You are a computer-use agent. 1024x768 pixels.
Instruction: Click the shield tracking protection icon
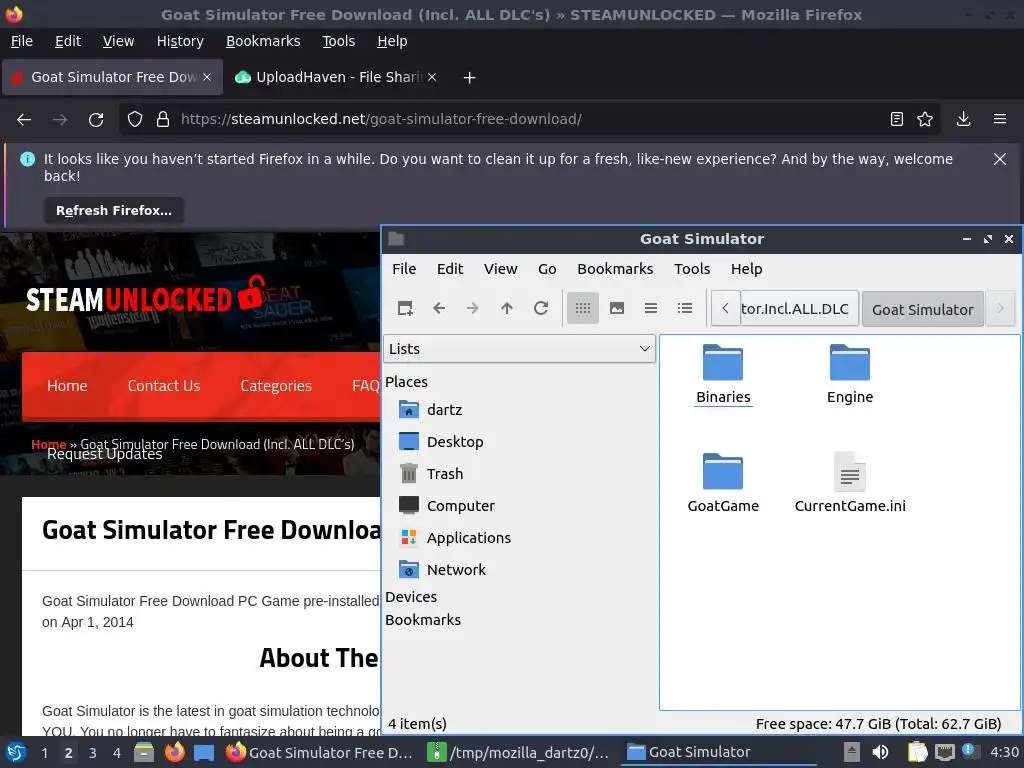(135, 120)
